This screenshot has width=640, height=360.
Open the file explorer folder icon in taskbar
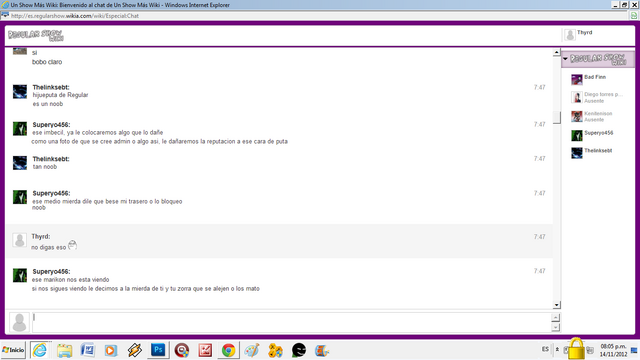(x=64, y=350)
